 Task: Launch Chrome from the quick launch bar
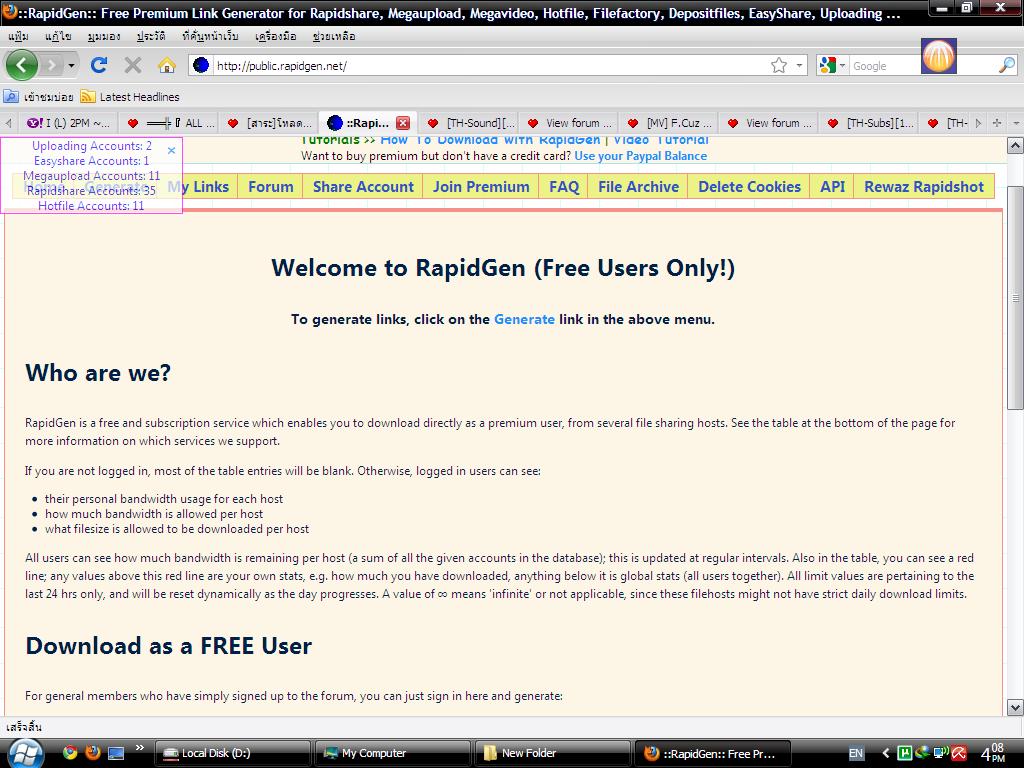click(70, 752)
